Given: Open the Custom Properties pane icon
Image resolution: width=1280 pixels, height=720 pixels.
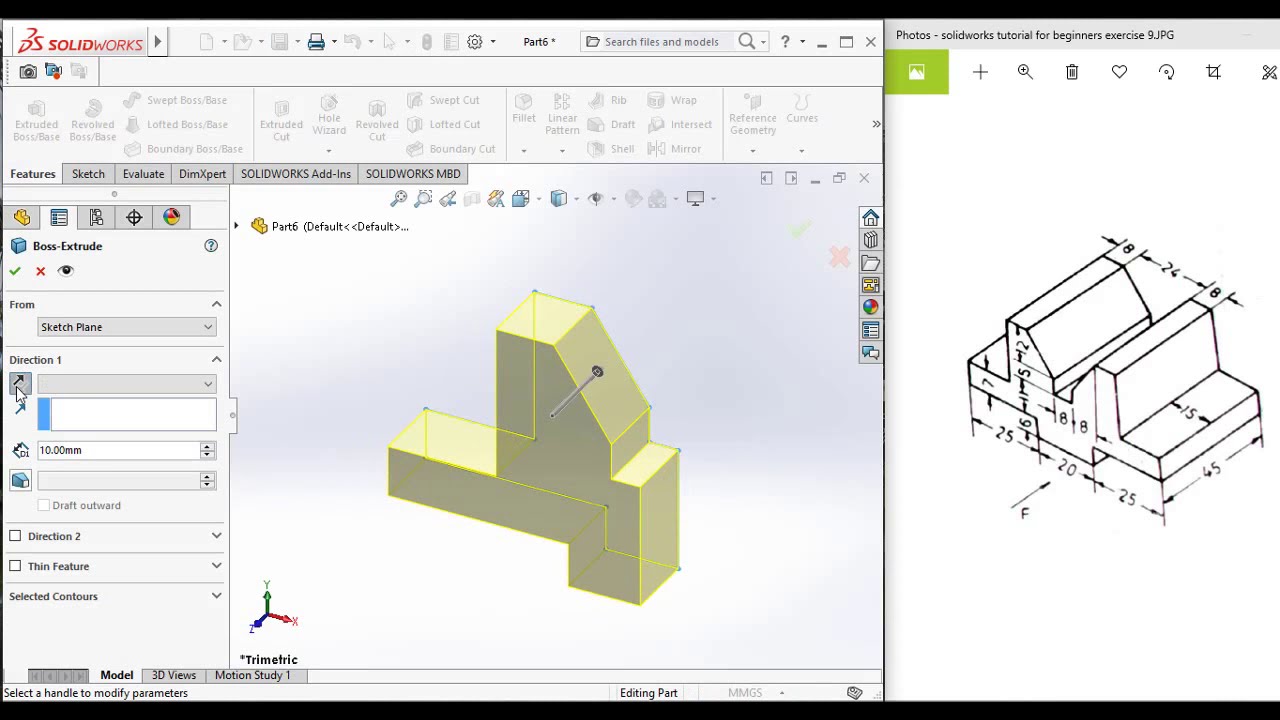Looking at the screenshot, I should coord(870,331).
